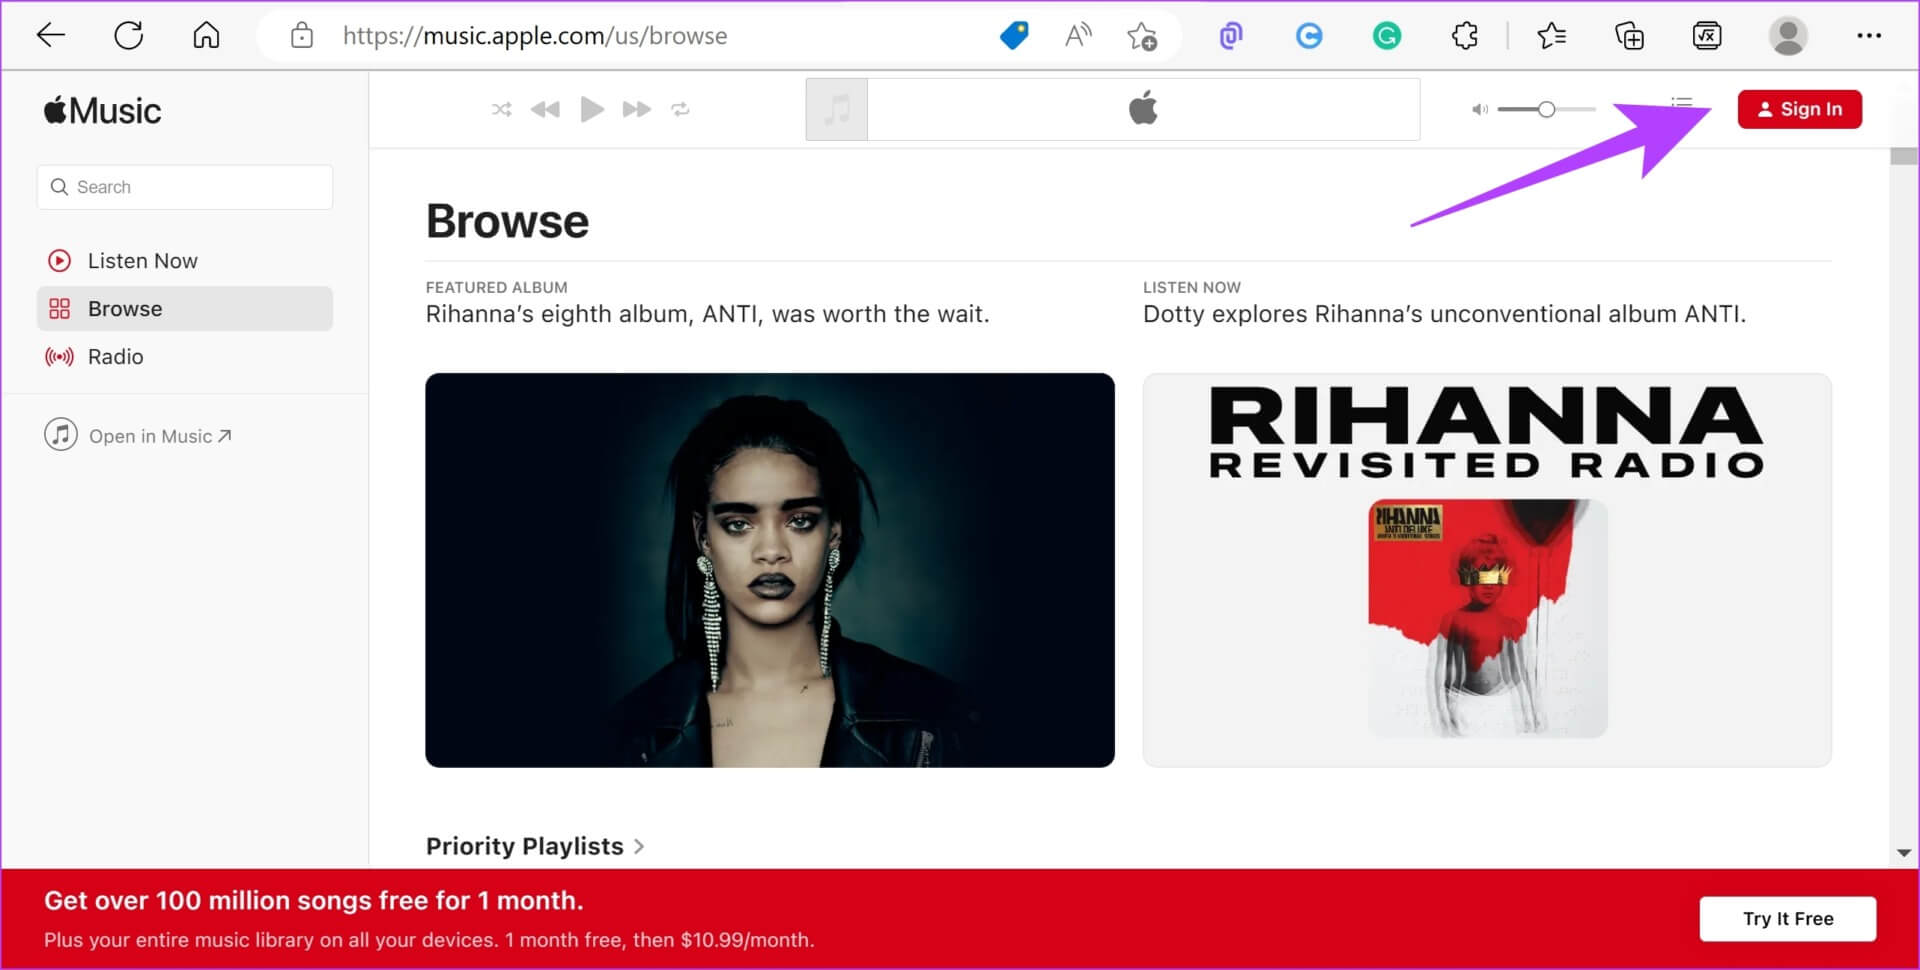Screen dimensions: 1920x970
Task: Click the red Sign In button
Action: [1799, 109]
